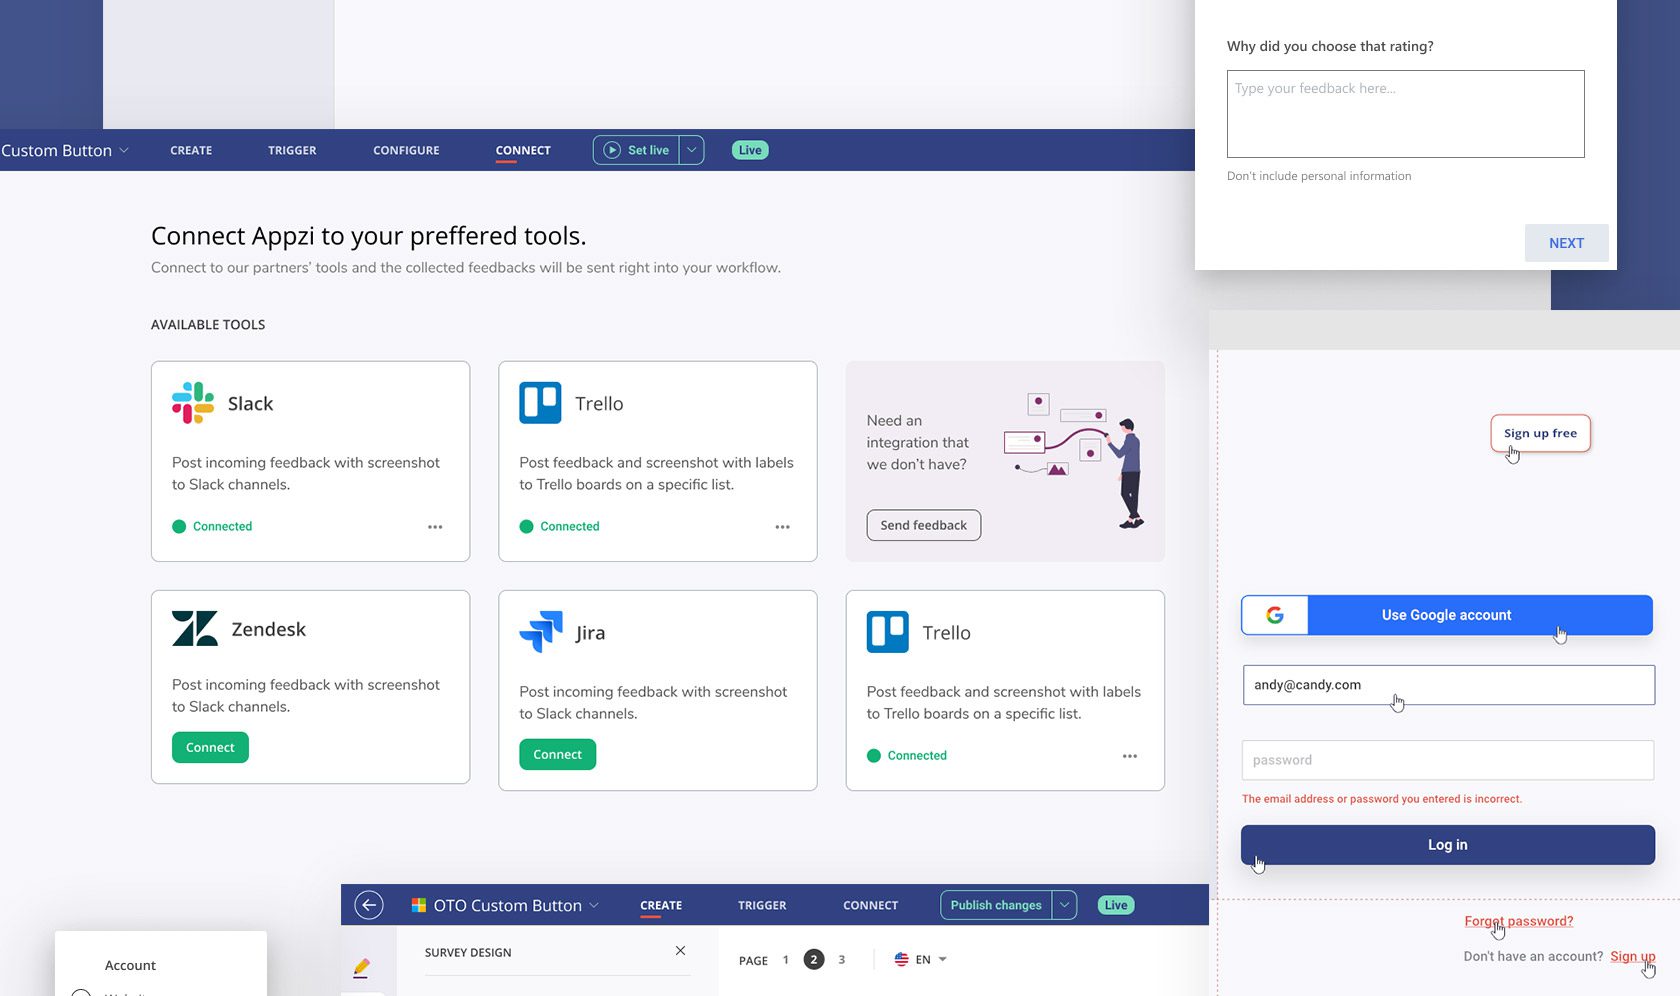Go to survey page 1
This screenshot has width=1680, height=996.
[x=786, y=960]
